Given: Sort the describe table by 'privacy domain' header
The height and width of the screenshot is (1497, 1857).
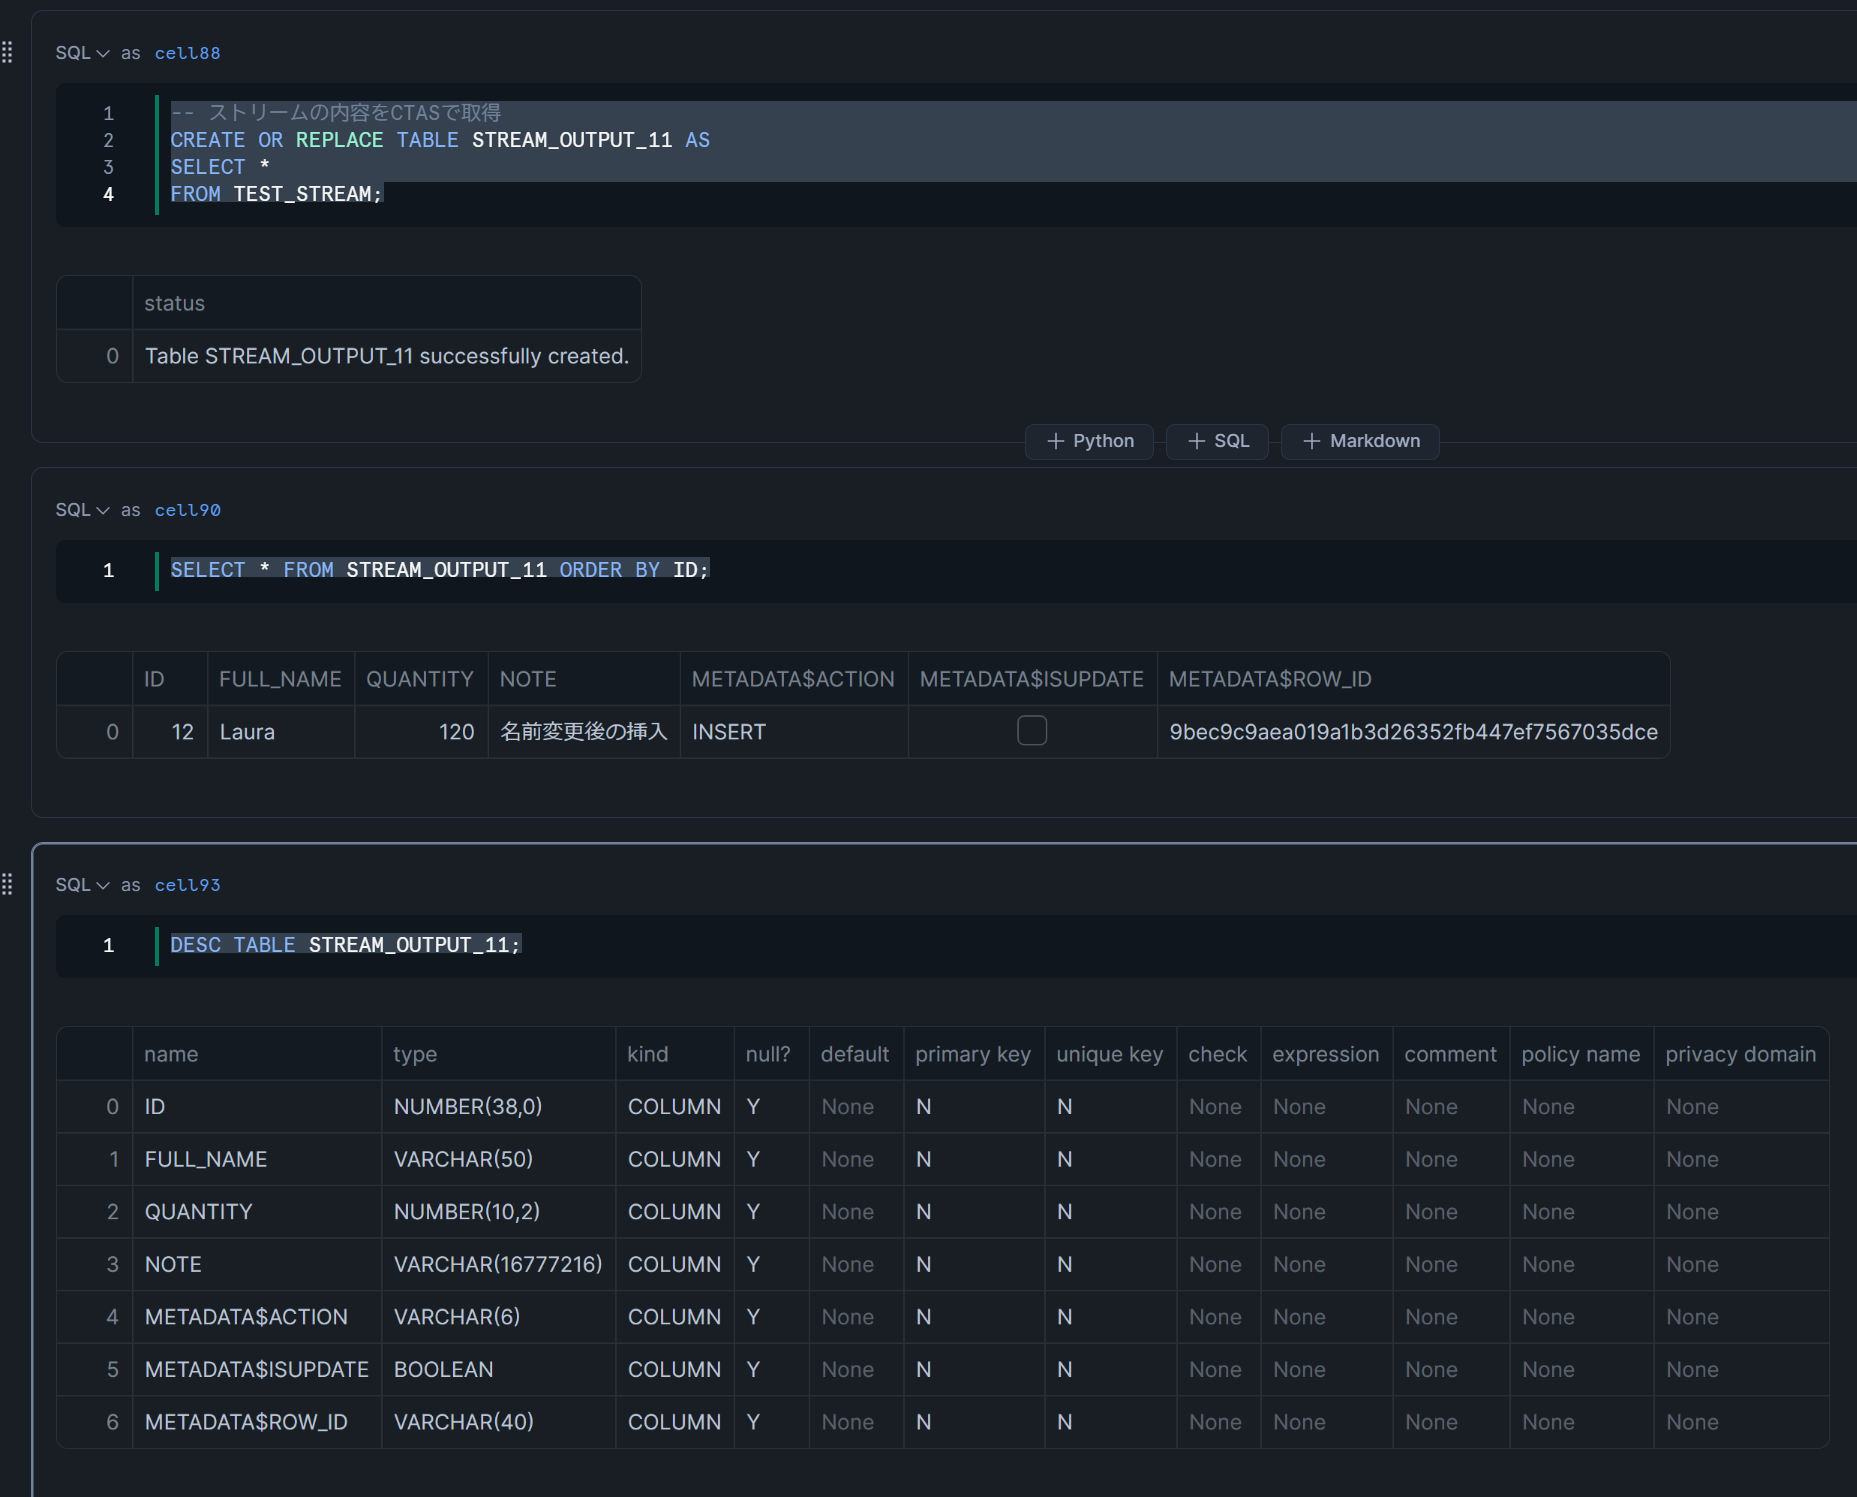Looking at the screenshot, I should point(1741,1054).
